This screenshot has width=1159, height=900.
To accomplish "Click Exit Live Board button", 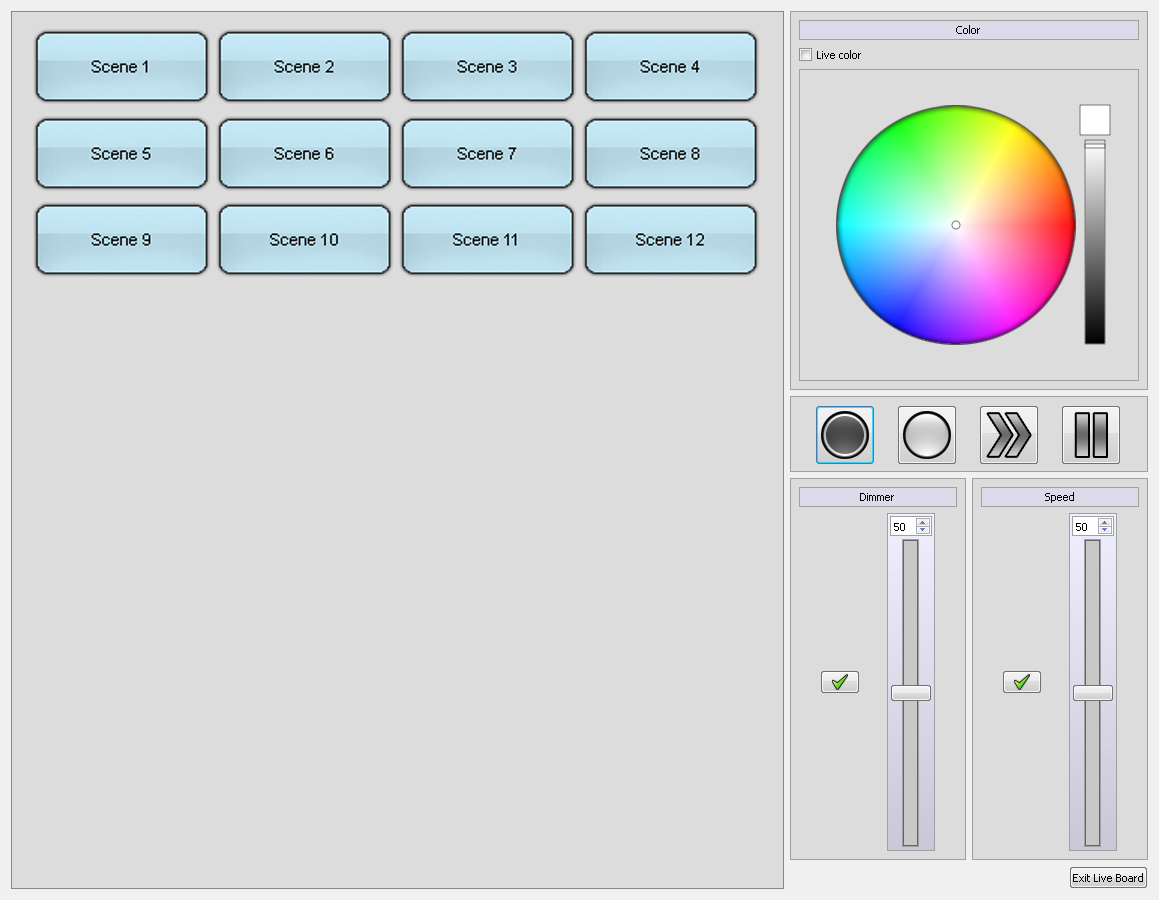I will pyautogui.click(x=1108, y=878).
